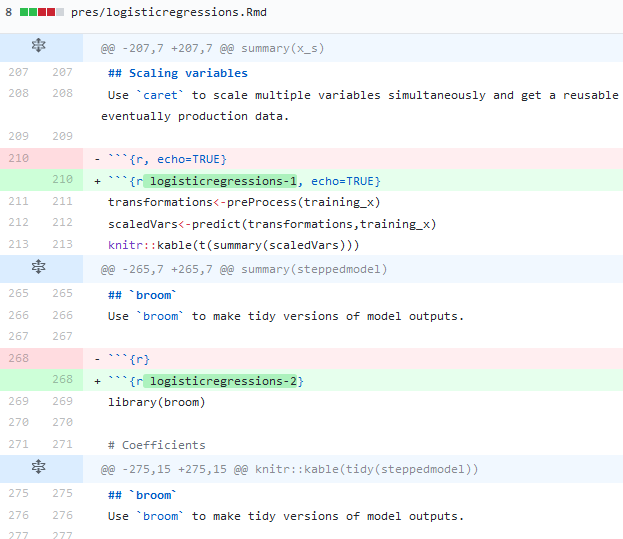Select right line number 269
This screenshot has width=623, height=539.
[x=62, y=401]
